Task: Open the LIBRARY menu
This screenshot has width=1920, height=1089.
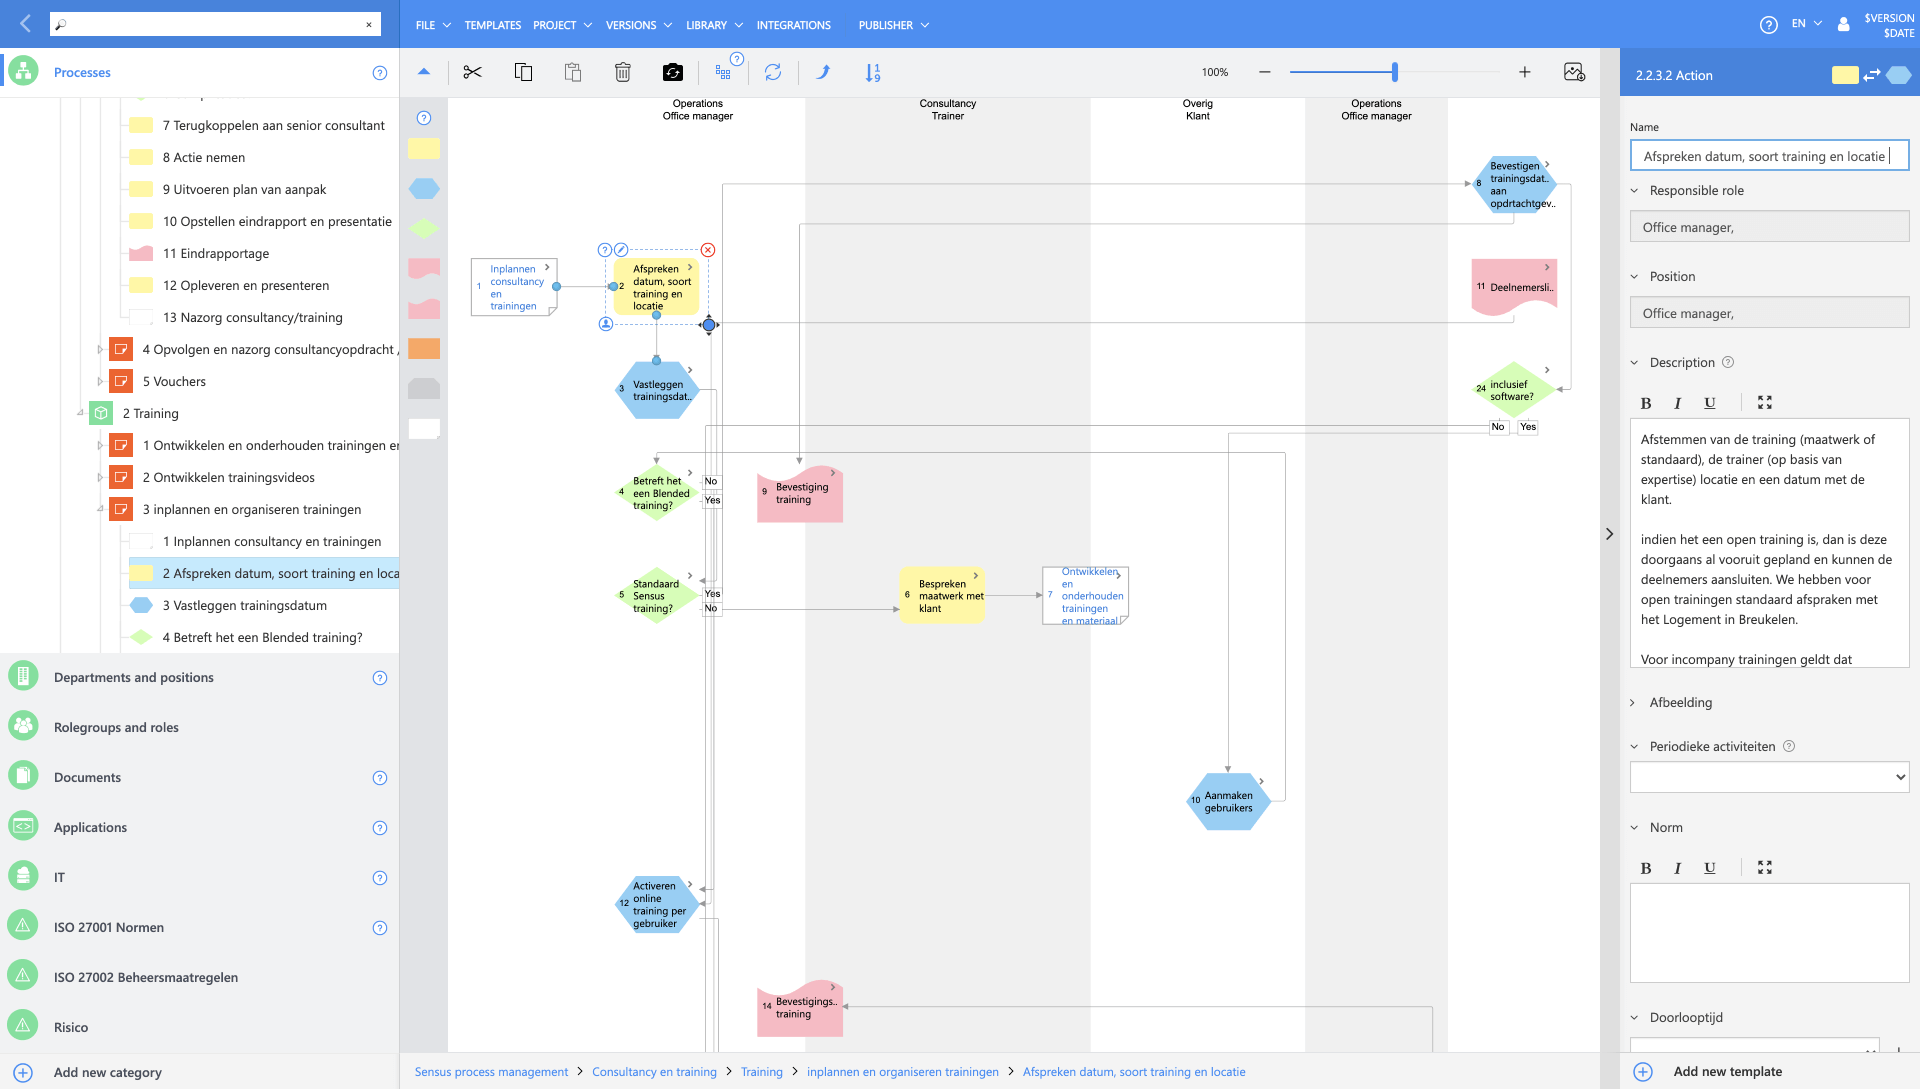Action: (714, 25)
